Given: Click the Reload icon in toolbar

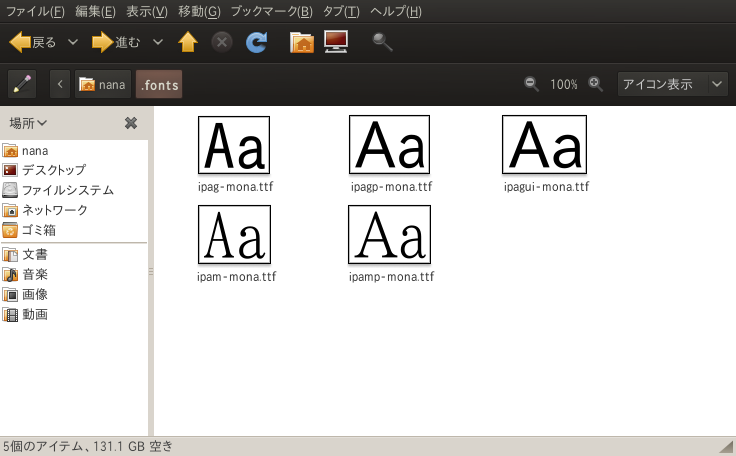Looking at the screenshot, I should coord(256,42).
